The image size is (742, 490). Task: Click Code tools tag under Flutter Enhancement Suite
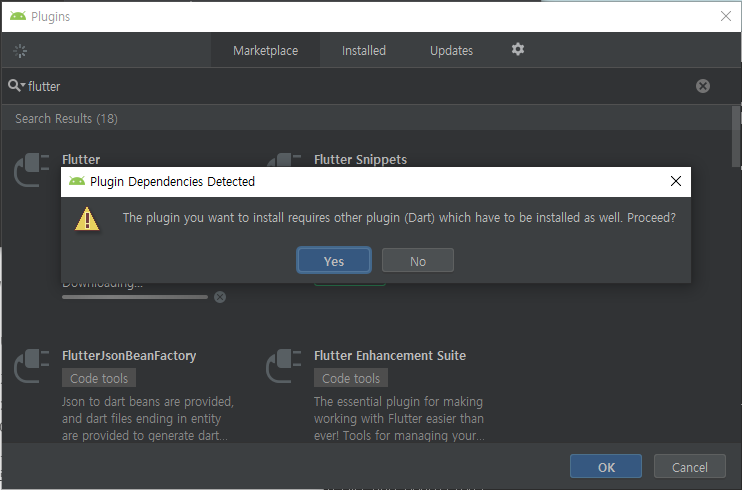click(x=351, y=378)
